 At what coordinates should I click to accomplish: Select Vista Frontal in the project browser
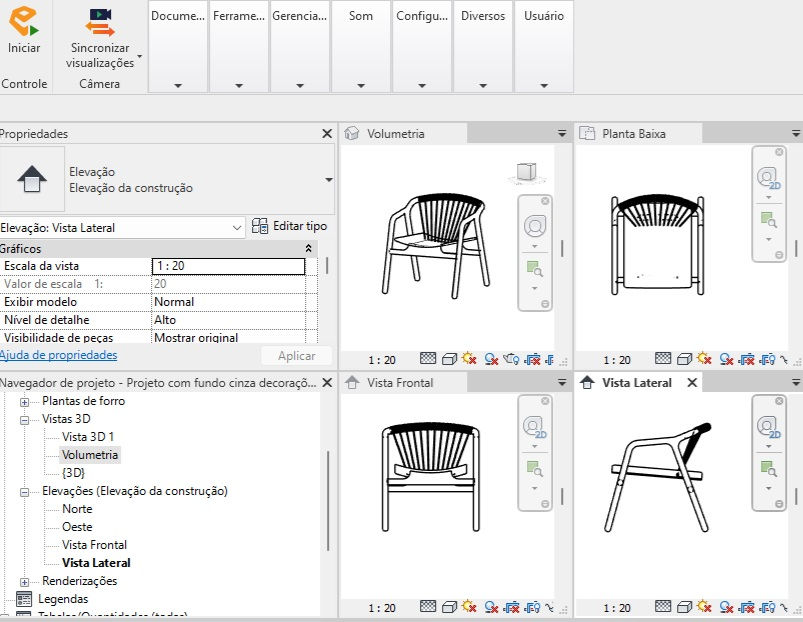point(94,545)
